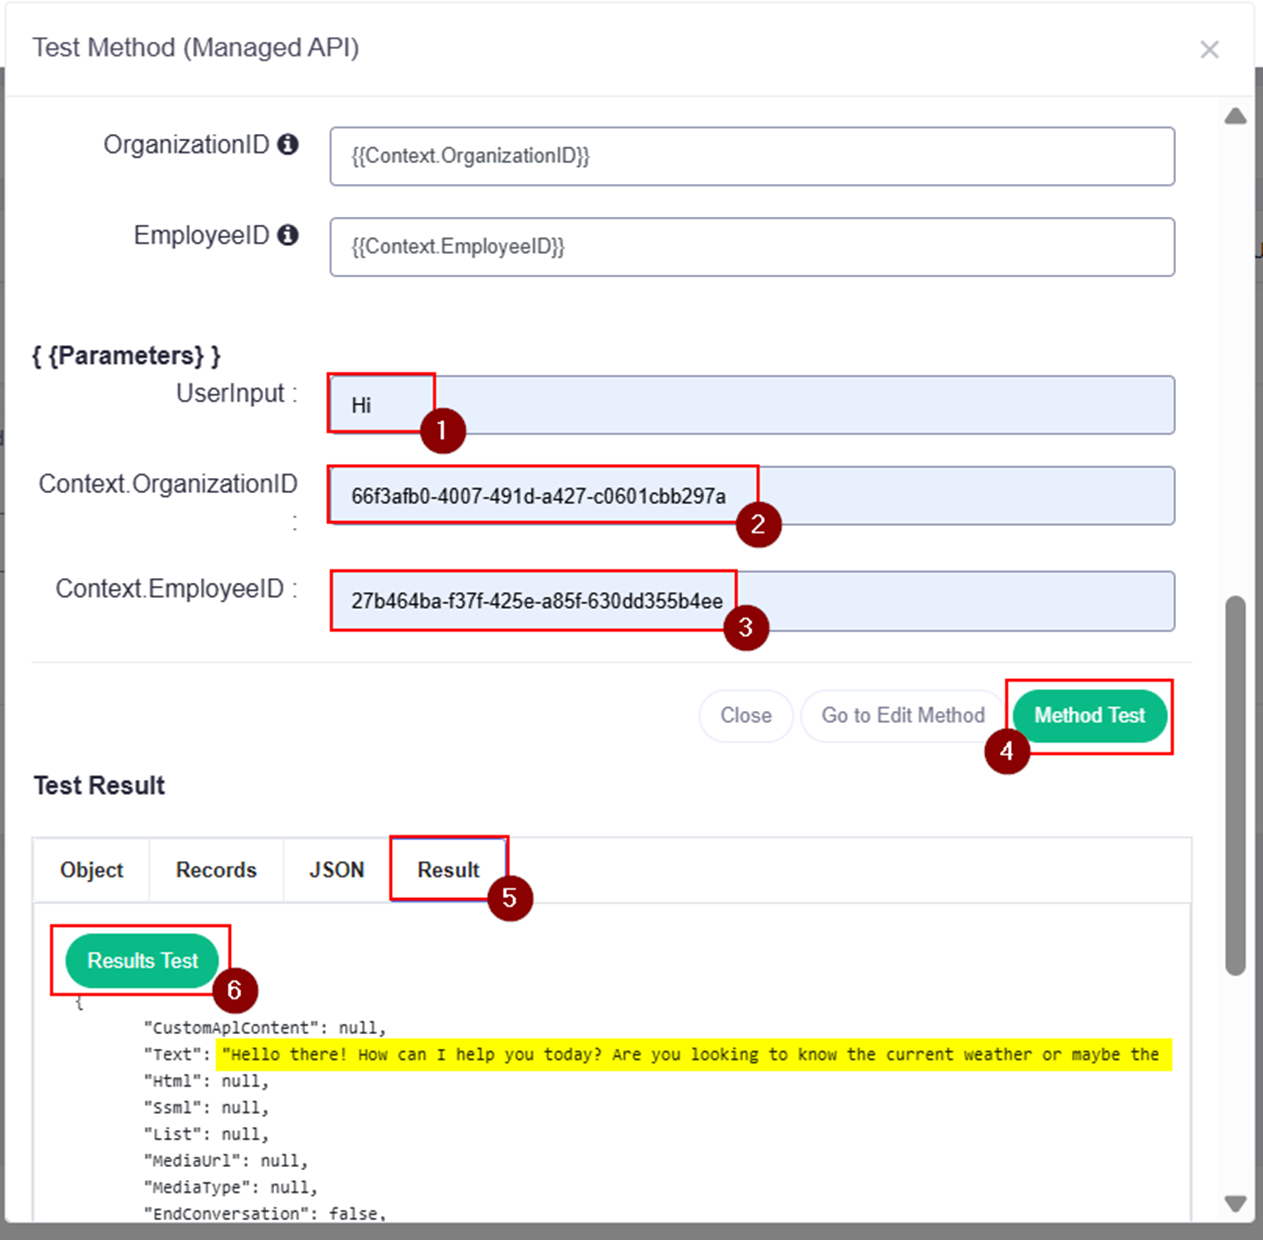Image resolution: width=1263 pixels, height=1240 pixels.
Task: Close the Test Method dialog with X
Action: point(1209,49)
